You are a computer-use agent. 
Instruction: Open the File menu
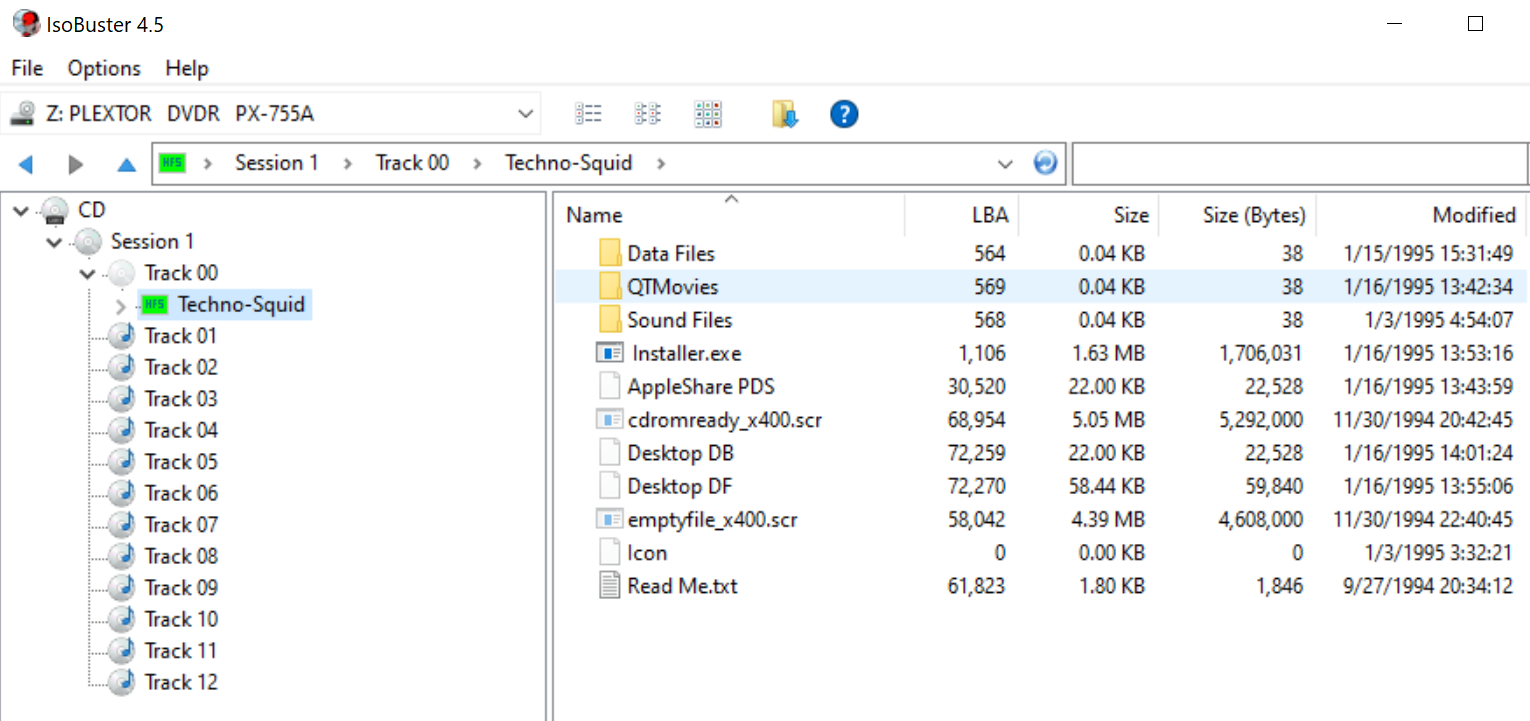click(x=27, y=68)
